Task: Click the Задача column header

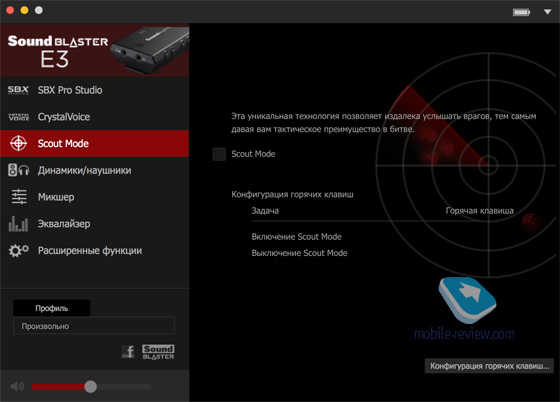Action: pyautogui.click(x=265, y=211)
